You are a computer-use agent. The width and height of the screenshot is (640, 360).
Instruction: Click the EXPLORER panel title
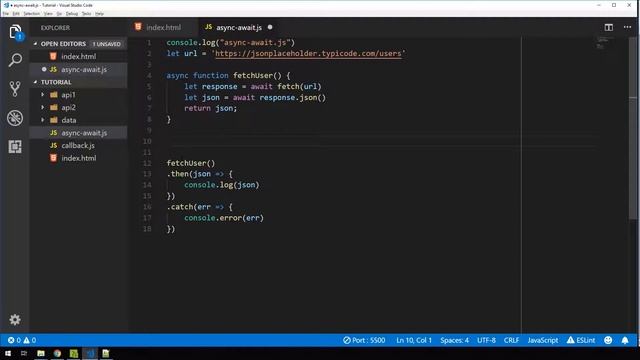[56, 28]
